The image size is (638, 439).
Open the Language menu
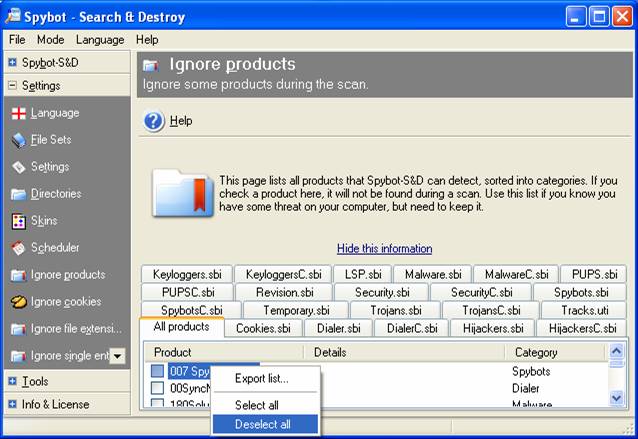click(100, 40)
